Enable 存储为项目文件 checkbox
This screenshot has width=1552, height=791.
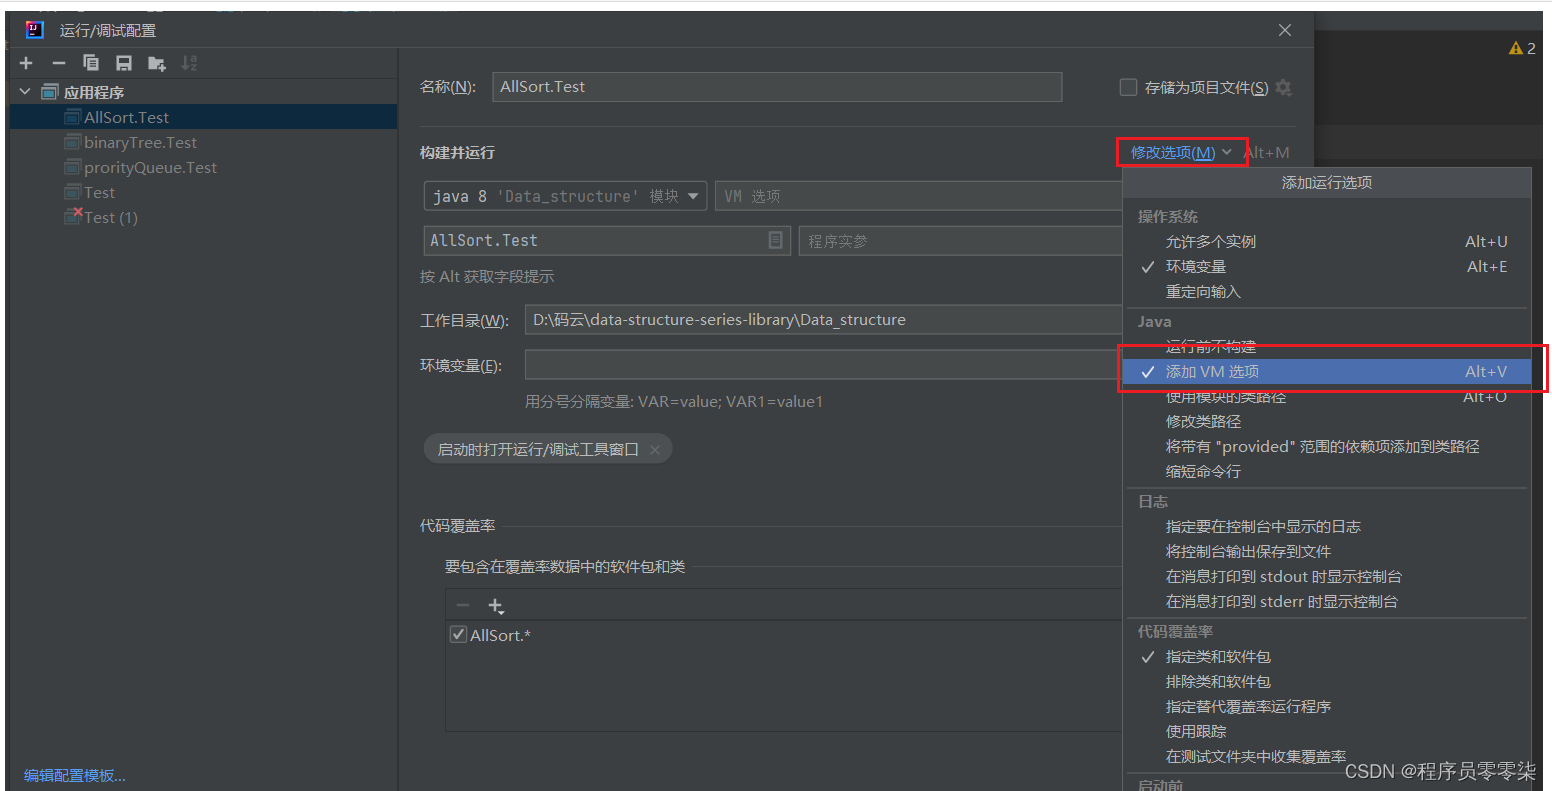[x=1128, y=88]
